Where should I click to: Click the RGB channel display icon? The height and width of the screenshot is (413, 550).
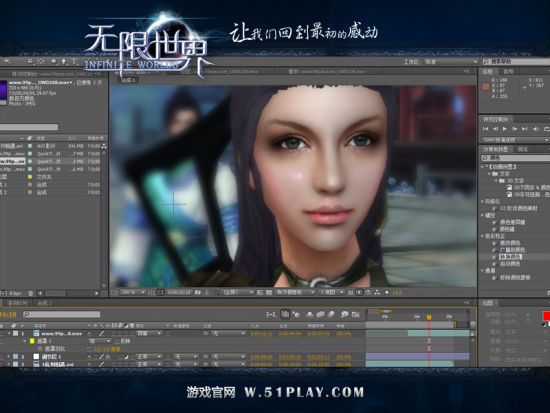coord(215,292)
